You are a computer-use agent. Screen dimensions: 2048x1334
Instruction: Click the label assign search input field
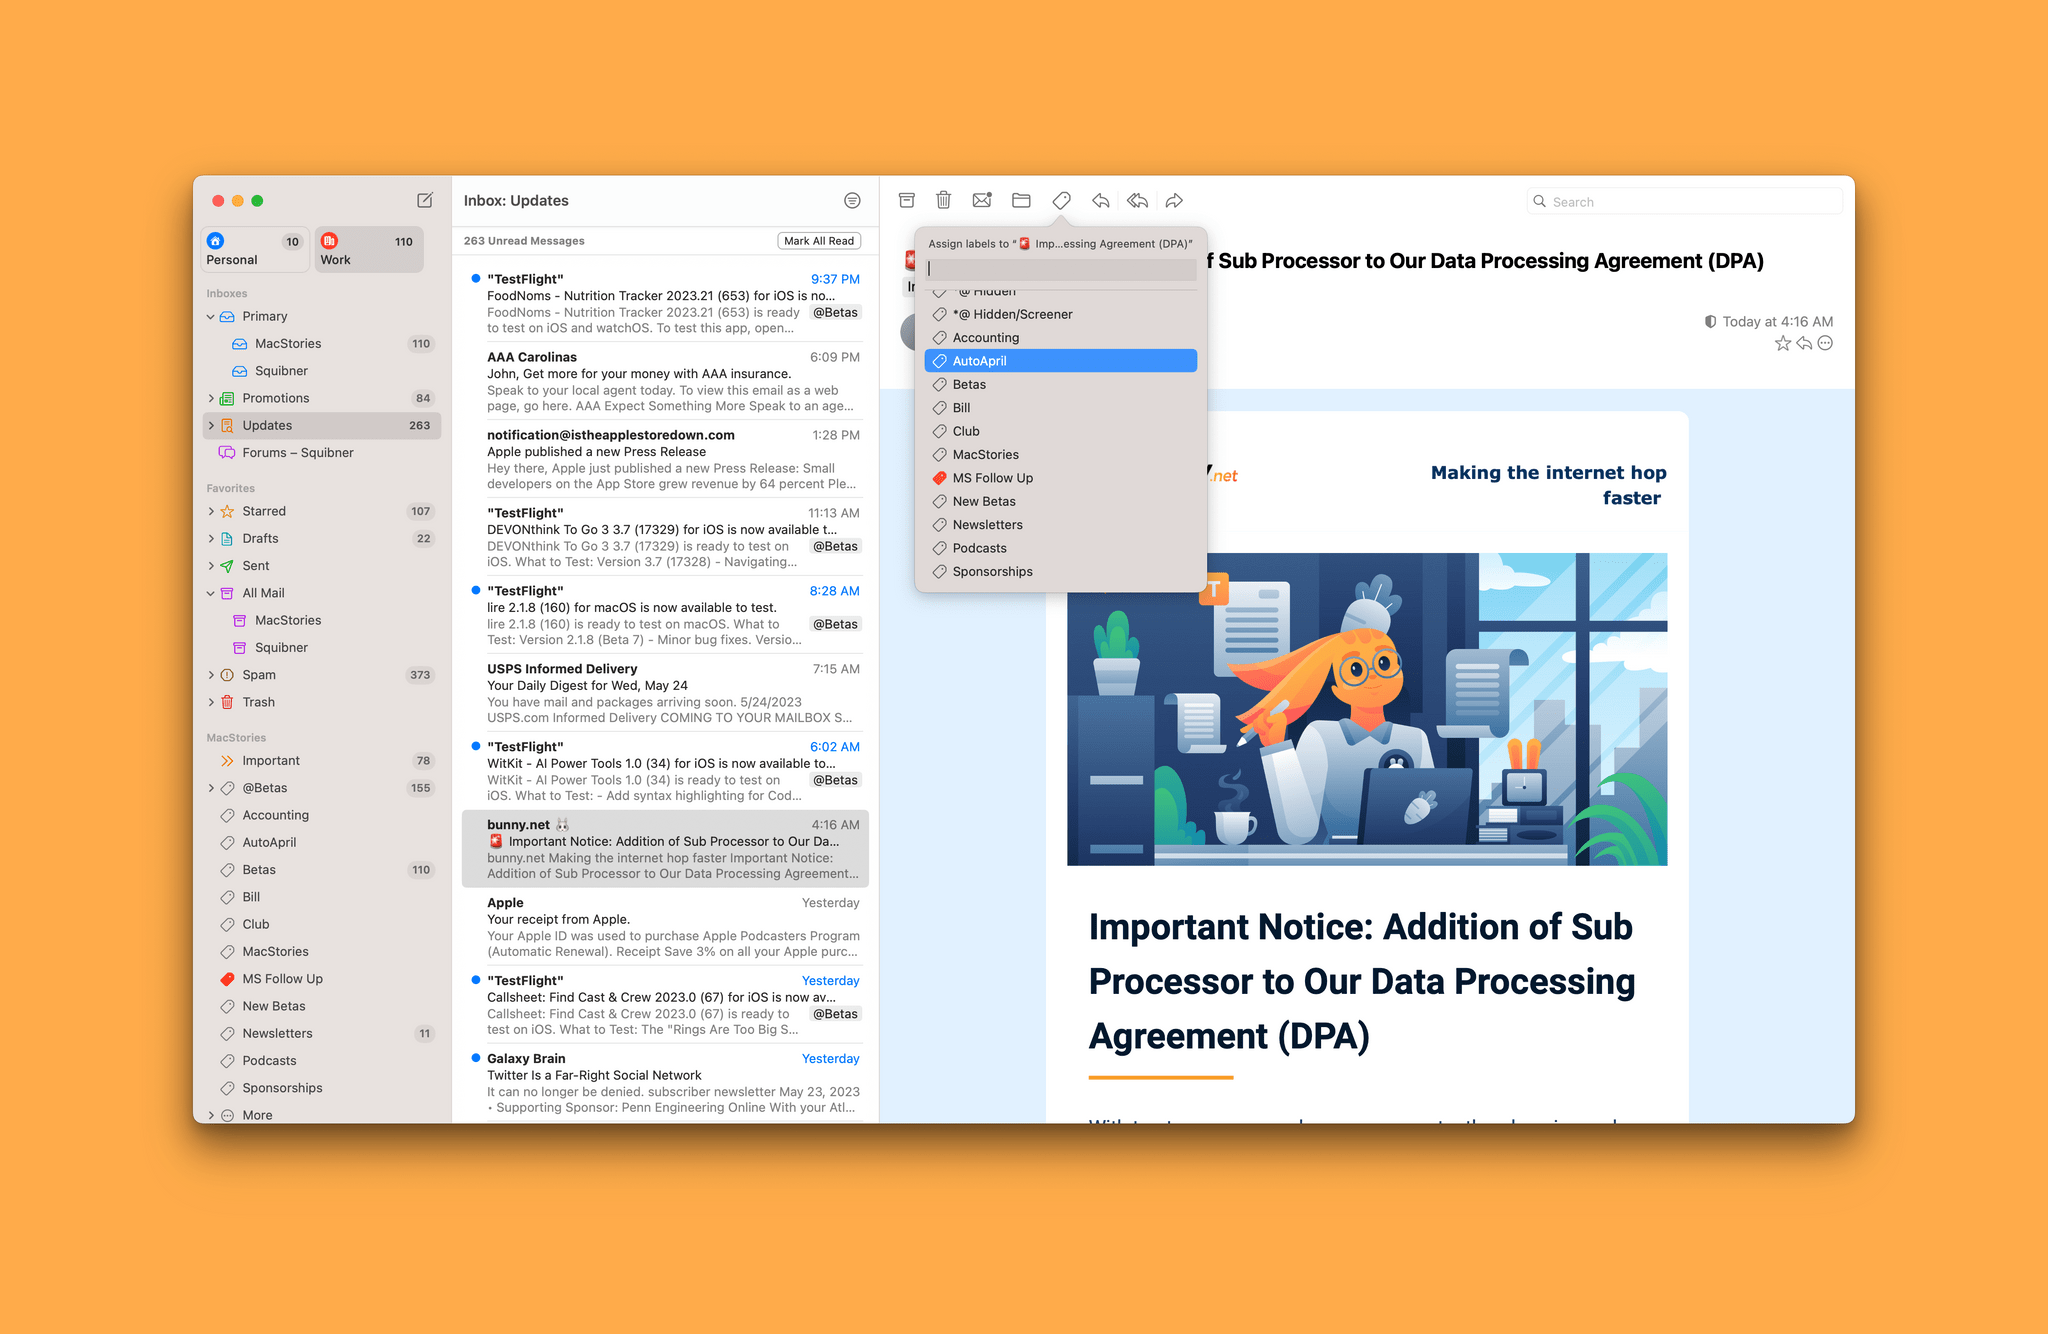(x=1058, y=267)
